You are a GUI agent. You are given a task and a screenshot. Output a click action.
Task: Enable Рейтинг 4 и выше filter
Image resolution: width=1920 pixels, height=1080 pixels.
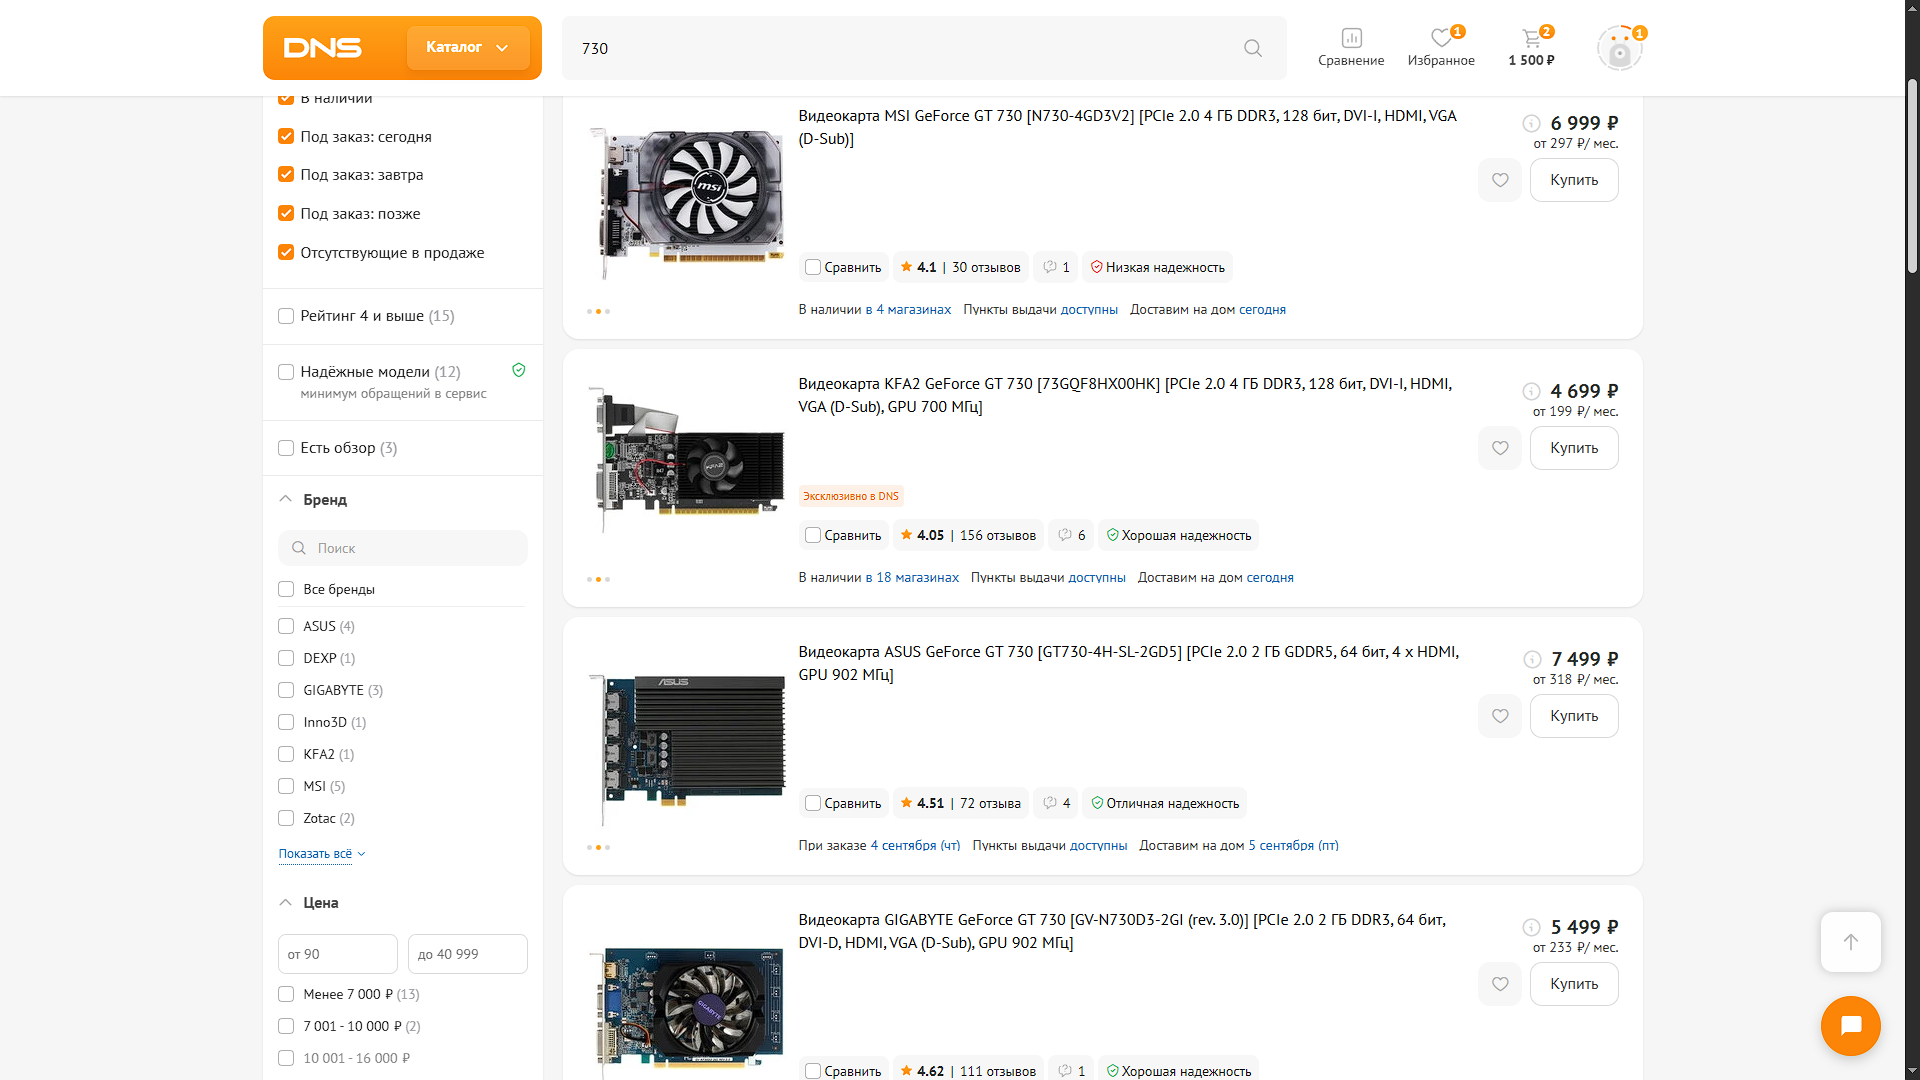[286, 316]
